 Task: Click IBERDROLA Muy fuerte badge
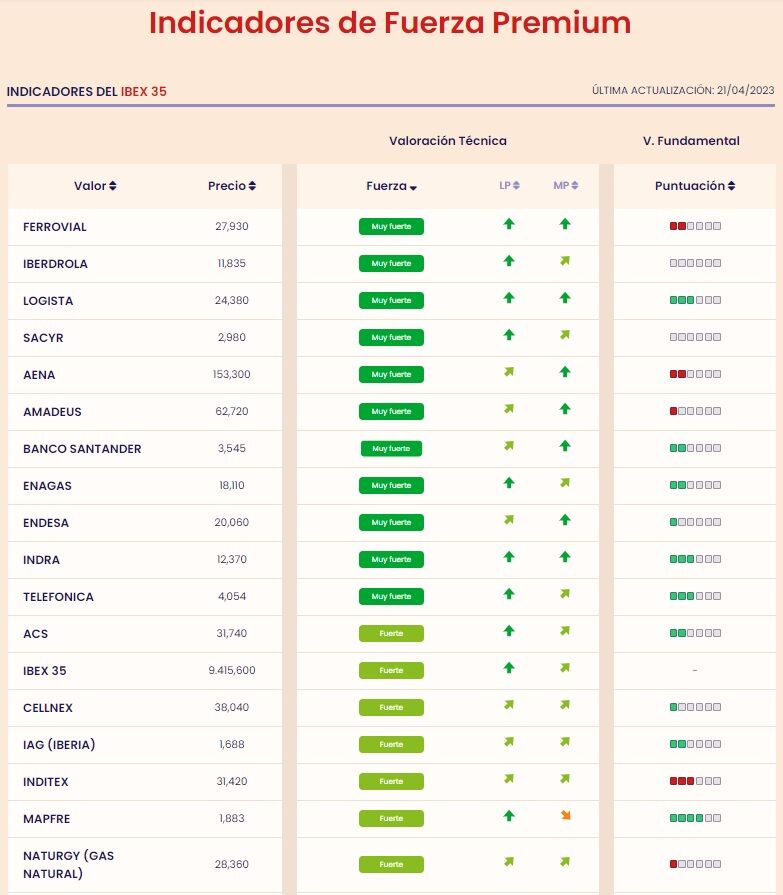[x=392, y=264]
